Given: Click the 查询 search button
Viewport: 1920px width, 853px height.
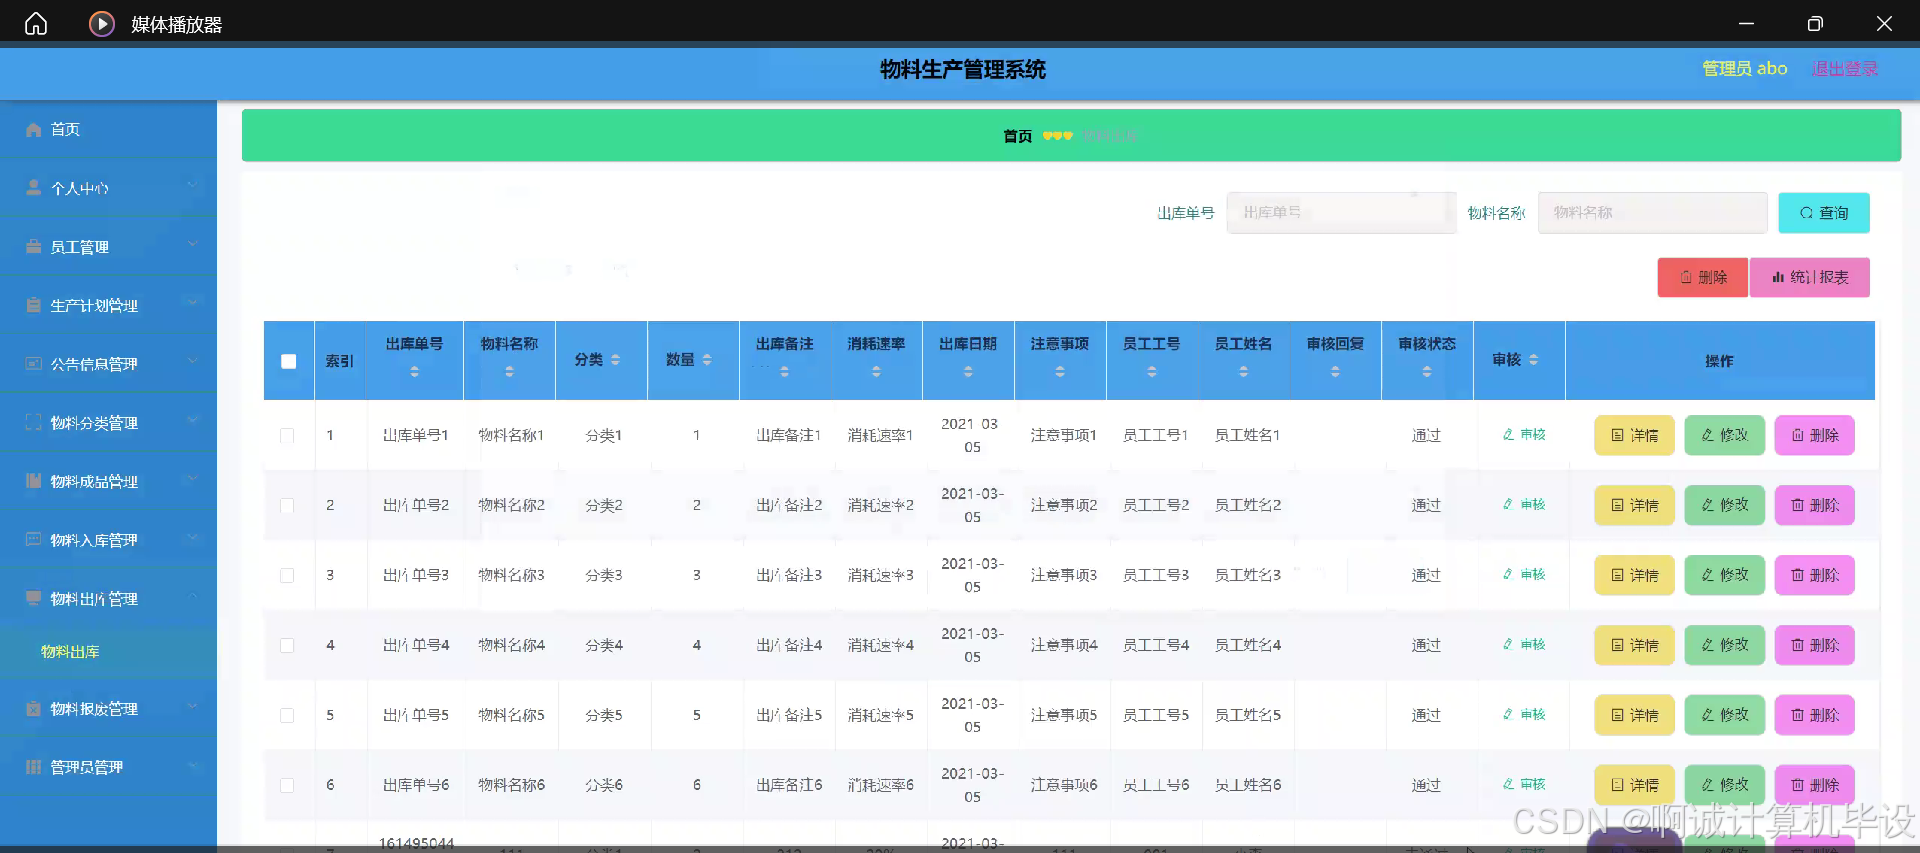Looking at the screenshot, I should 1824,213.
